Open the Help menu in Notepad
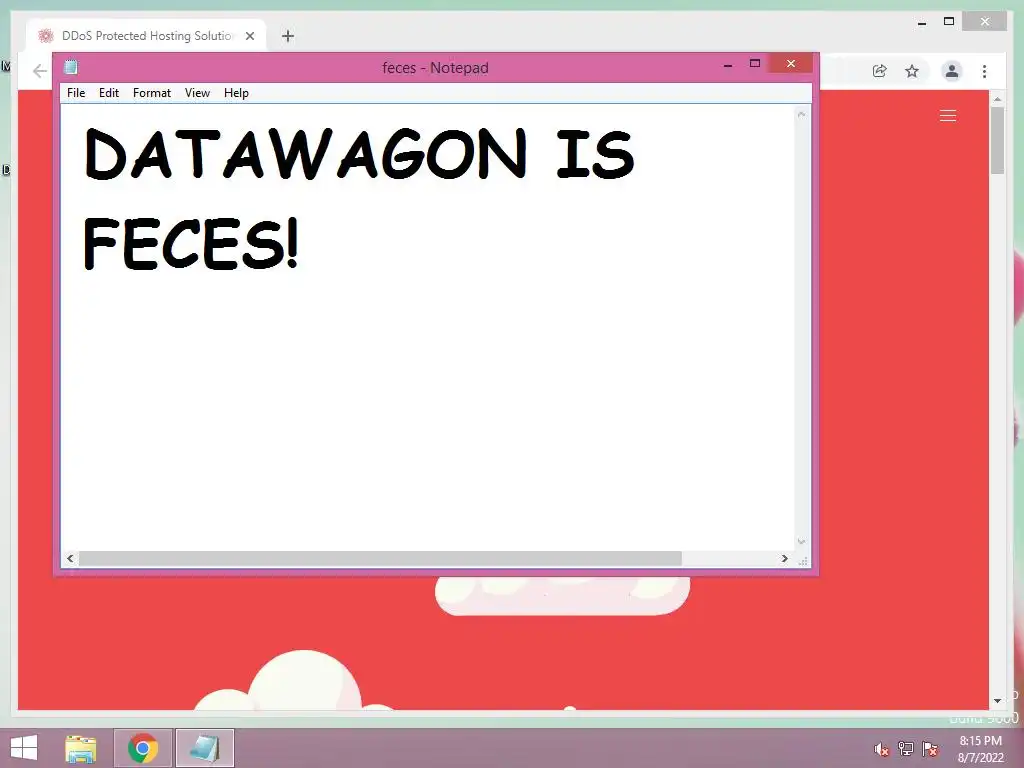The image size is (1024, 768). (236, 93)
